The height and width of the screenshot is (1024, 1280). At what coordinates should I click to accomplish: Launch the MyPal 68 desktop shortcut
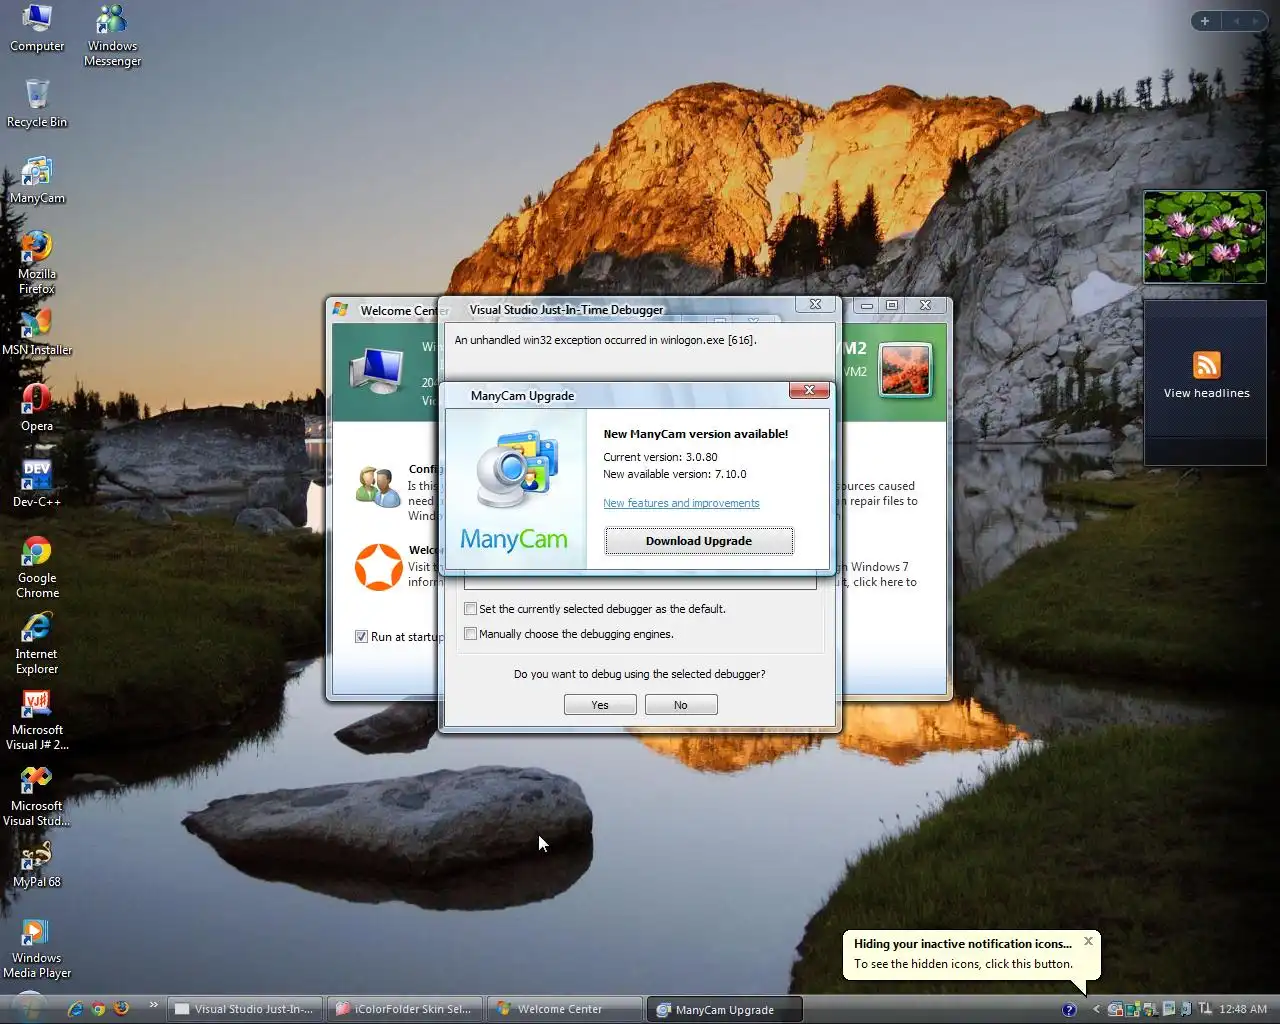(x=37, y=865)
